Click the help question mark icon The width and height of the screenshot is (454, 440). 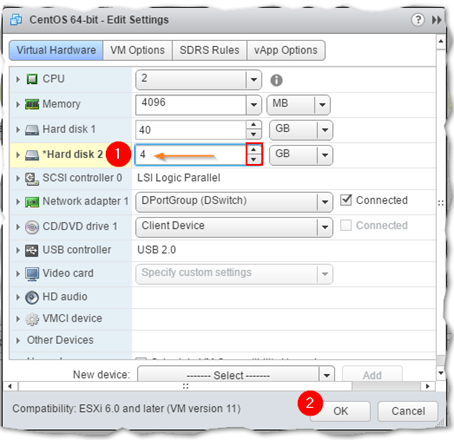click(418, 20)
